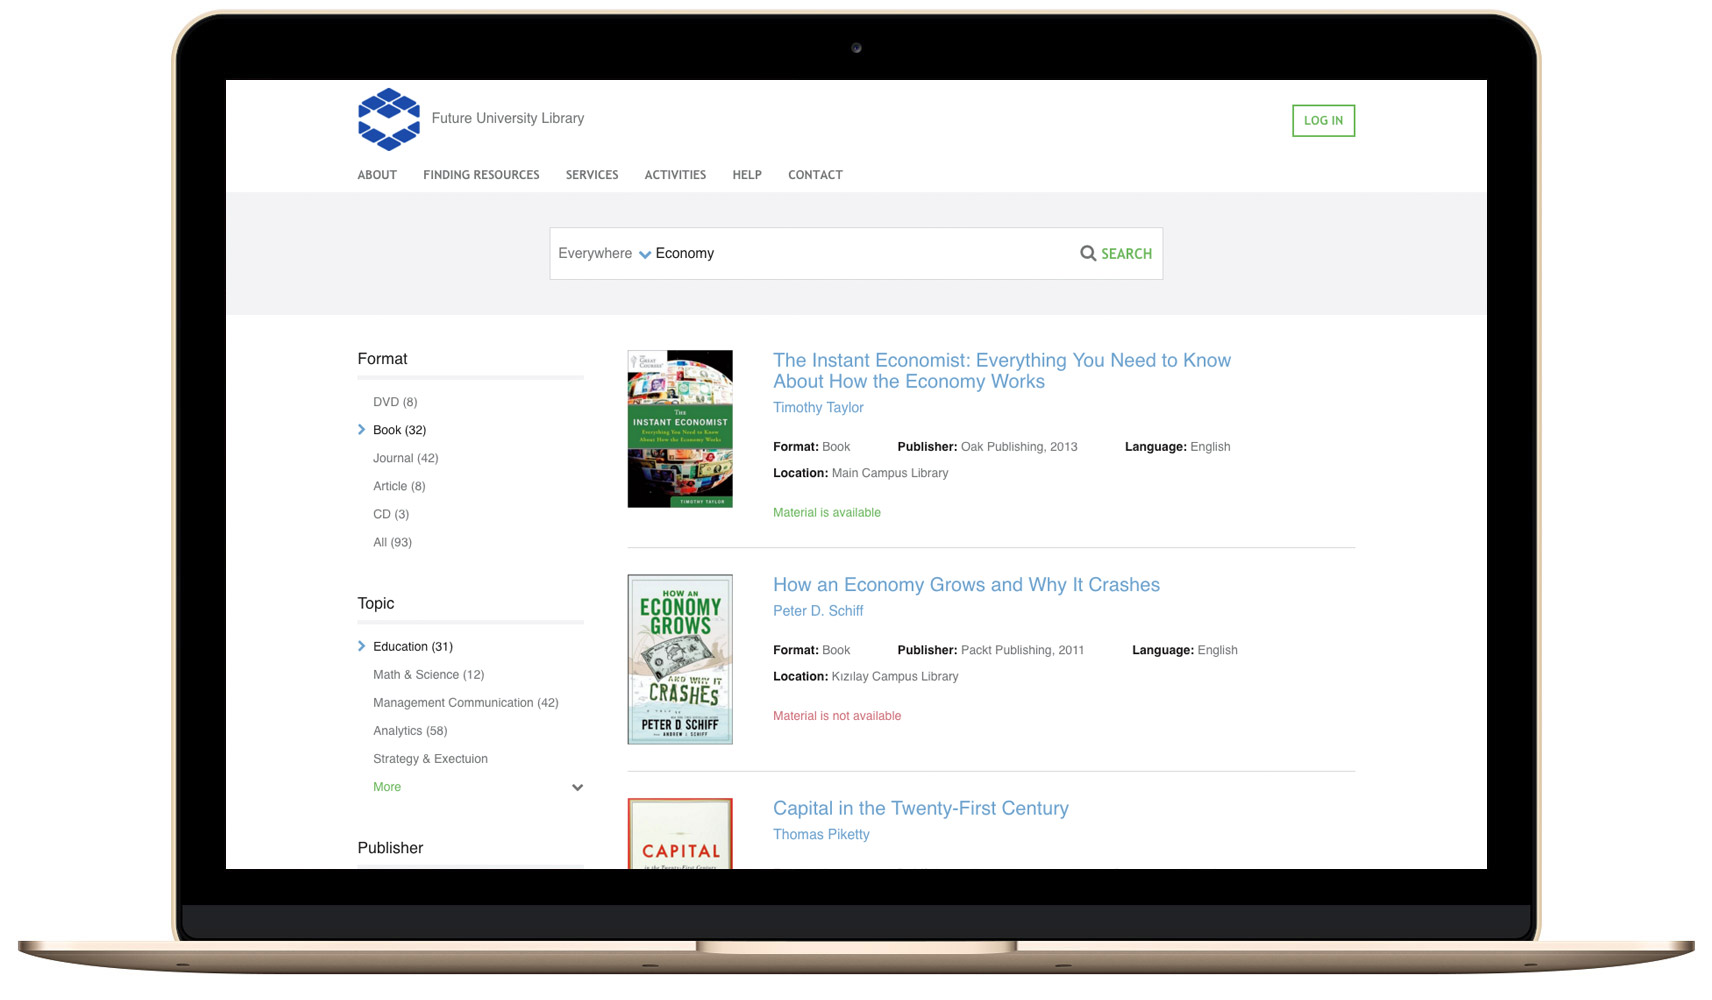Click the Future University Library logo
Image resolution: width=1712 pixels, height=1000 pixels.
click(389, 119)
